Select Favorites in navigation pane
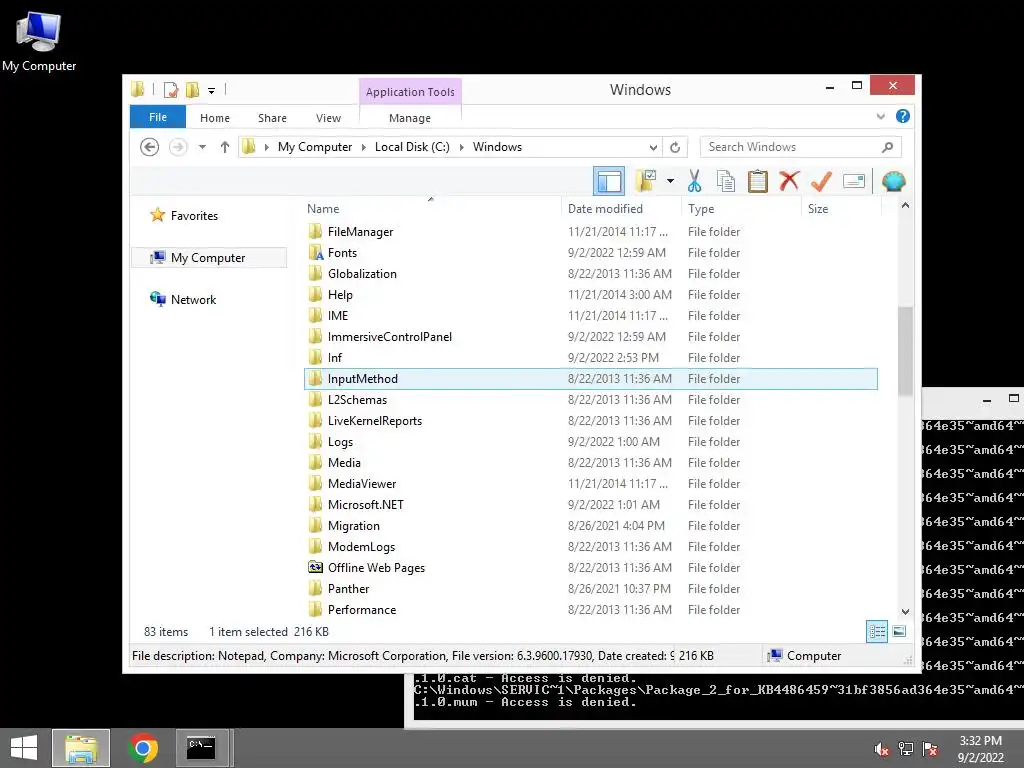Screen dimensions: 1024x768 tap(194, 216)
